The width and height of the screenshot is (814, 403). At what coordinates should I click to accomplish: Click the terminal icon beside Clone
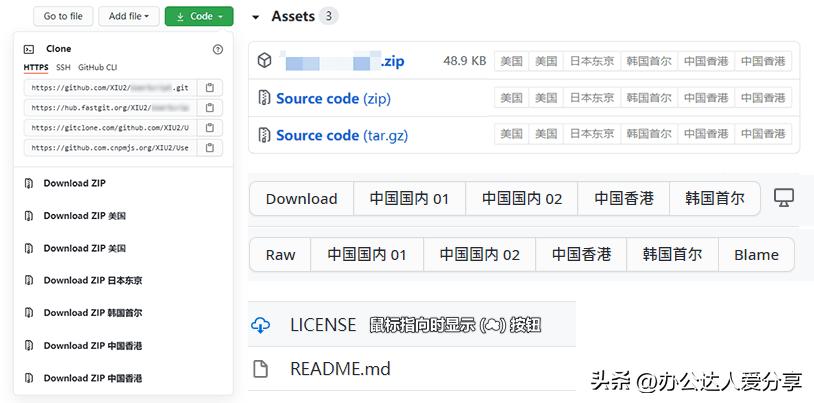coord(29,49)
